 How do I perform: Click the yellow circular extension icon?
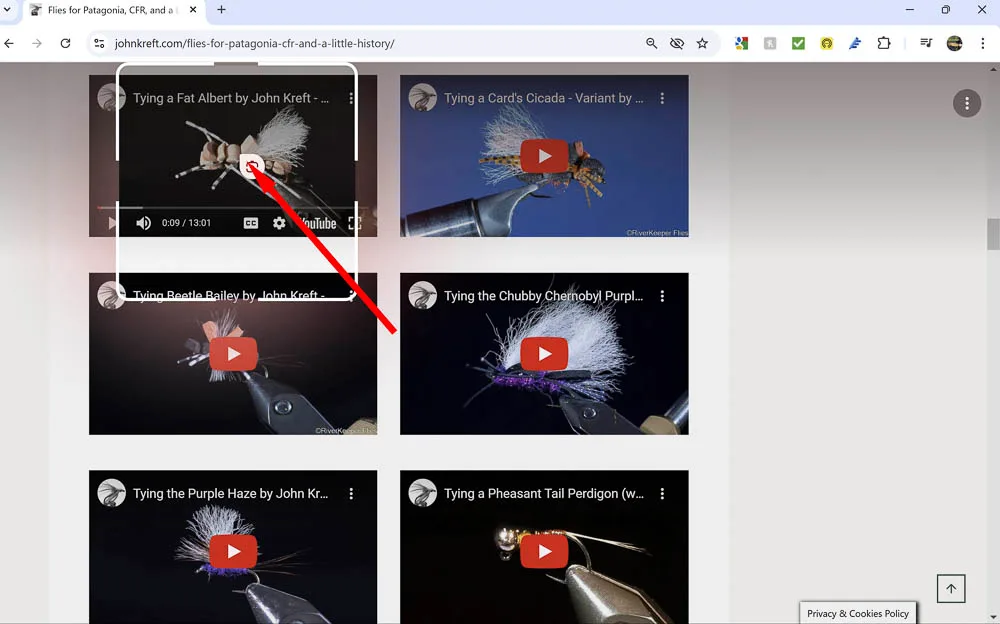pos(827,43)
